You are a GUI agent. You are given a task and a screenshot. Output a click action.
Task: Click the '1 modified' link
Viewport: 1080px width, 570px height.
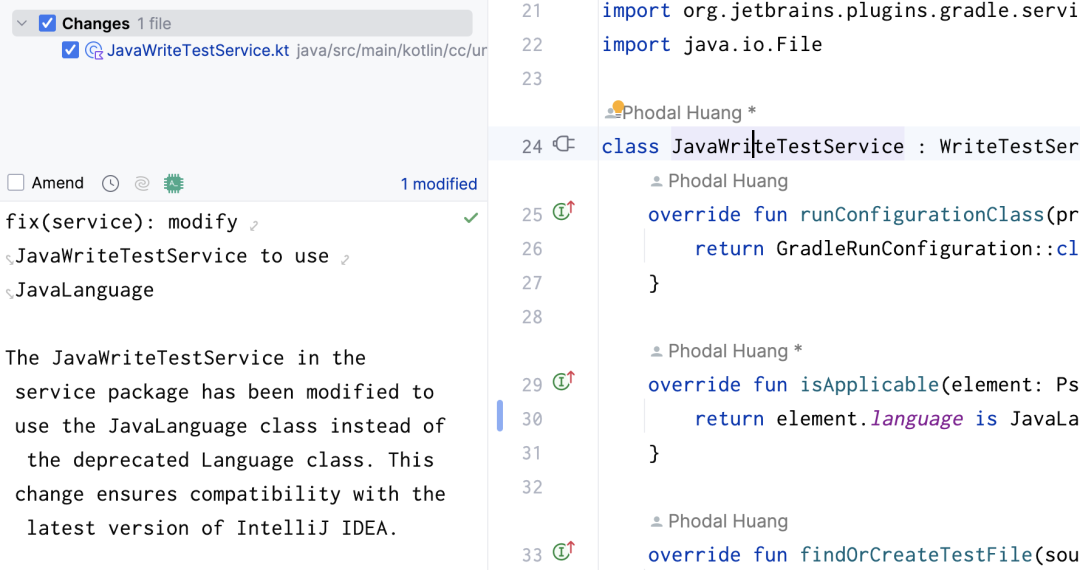click(439, 184)
